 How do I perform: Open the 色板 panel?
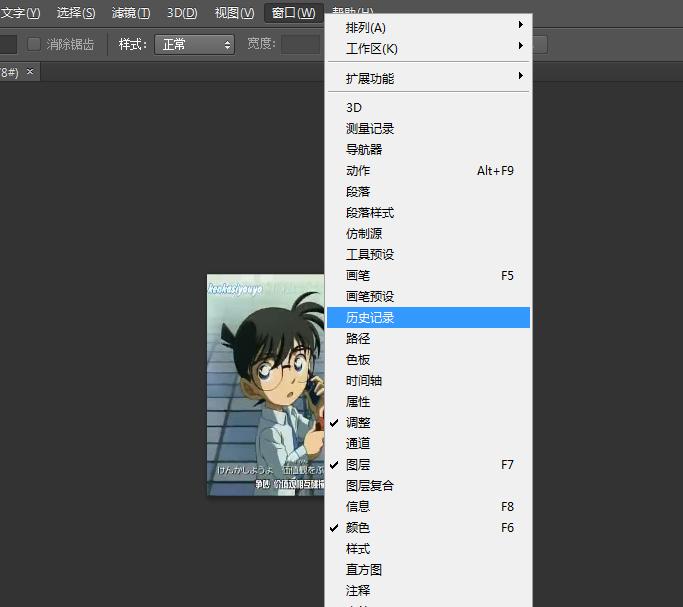point(429,359)
